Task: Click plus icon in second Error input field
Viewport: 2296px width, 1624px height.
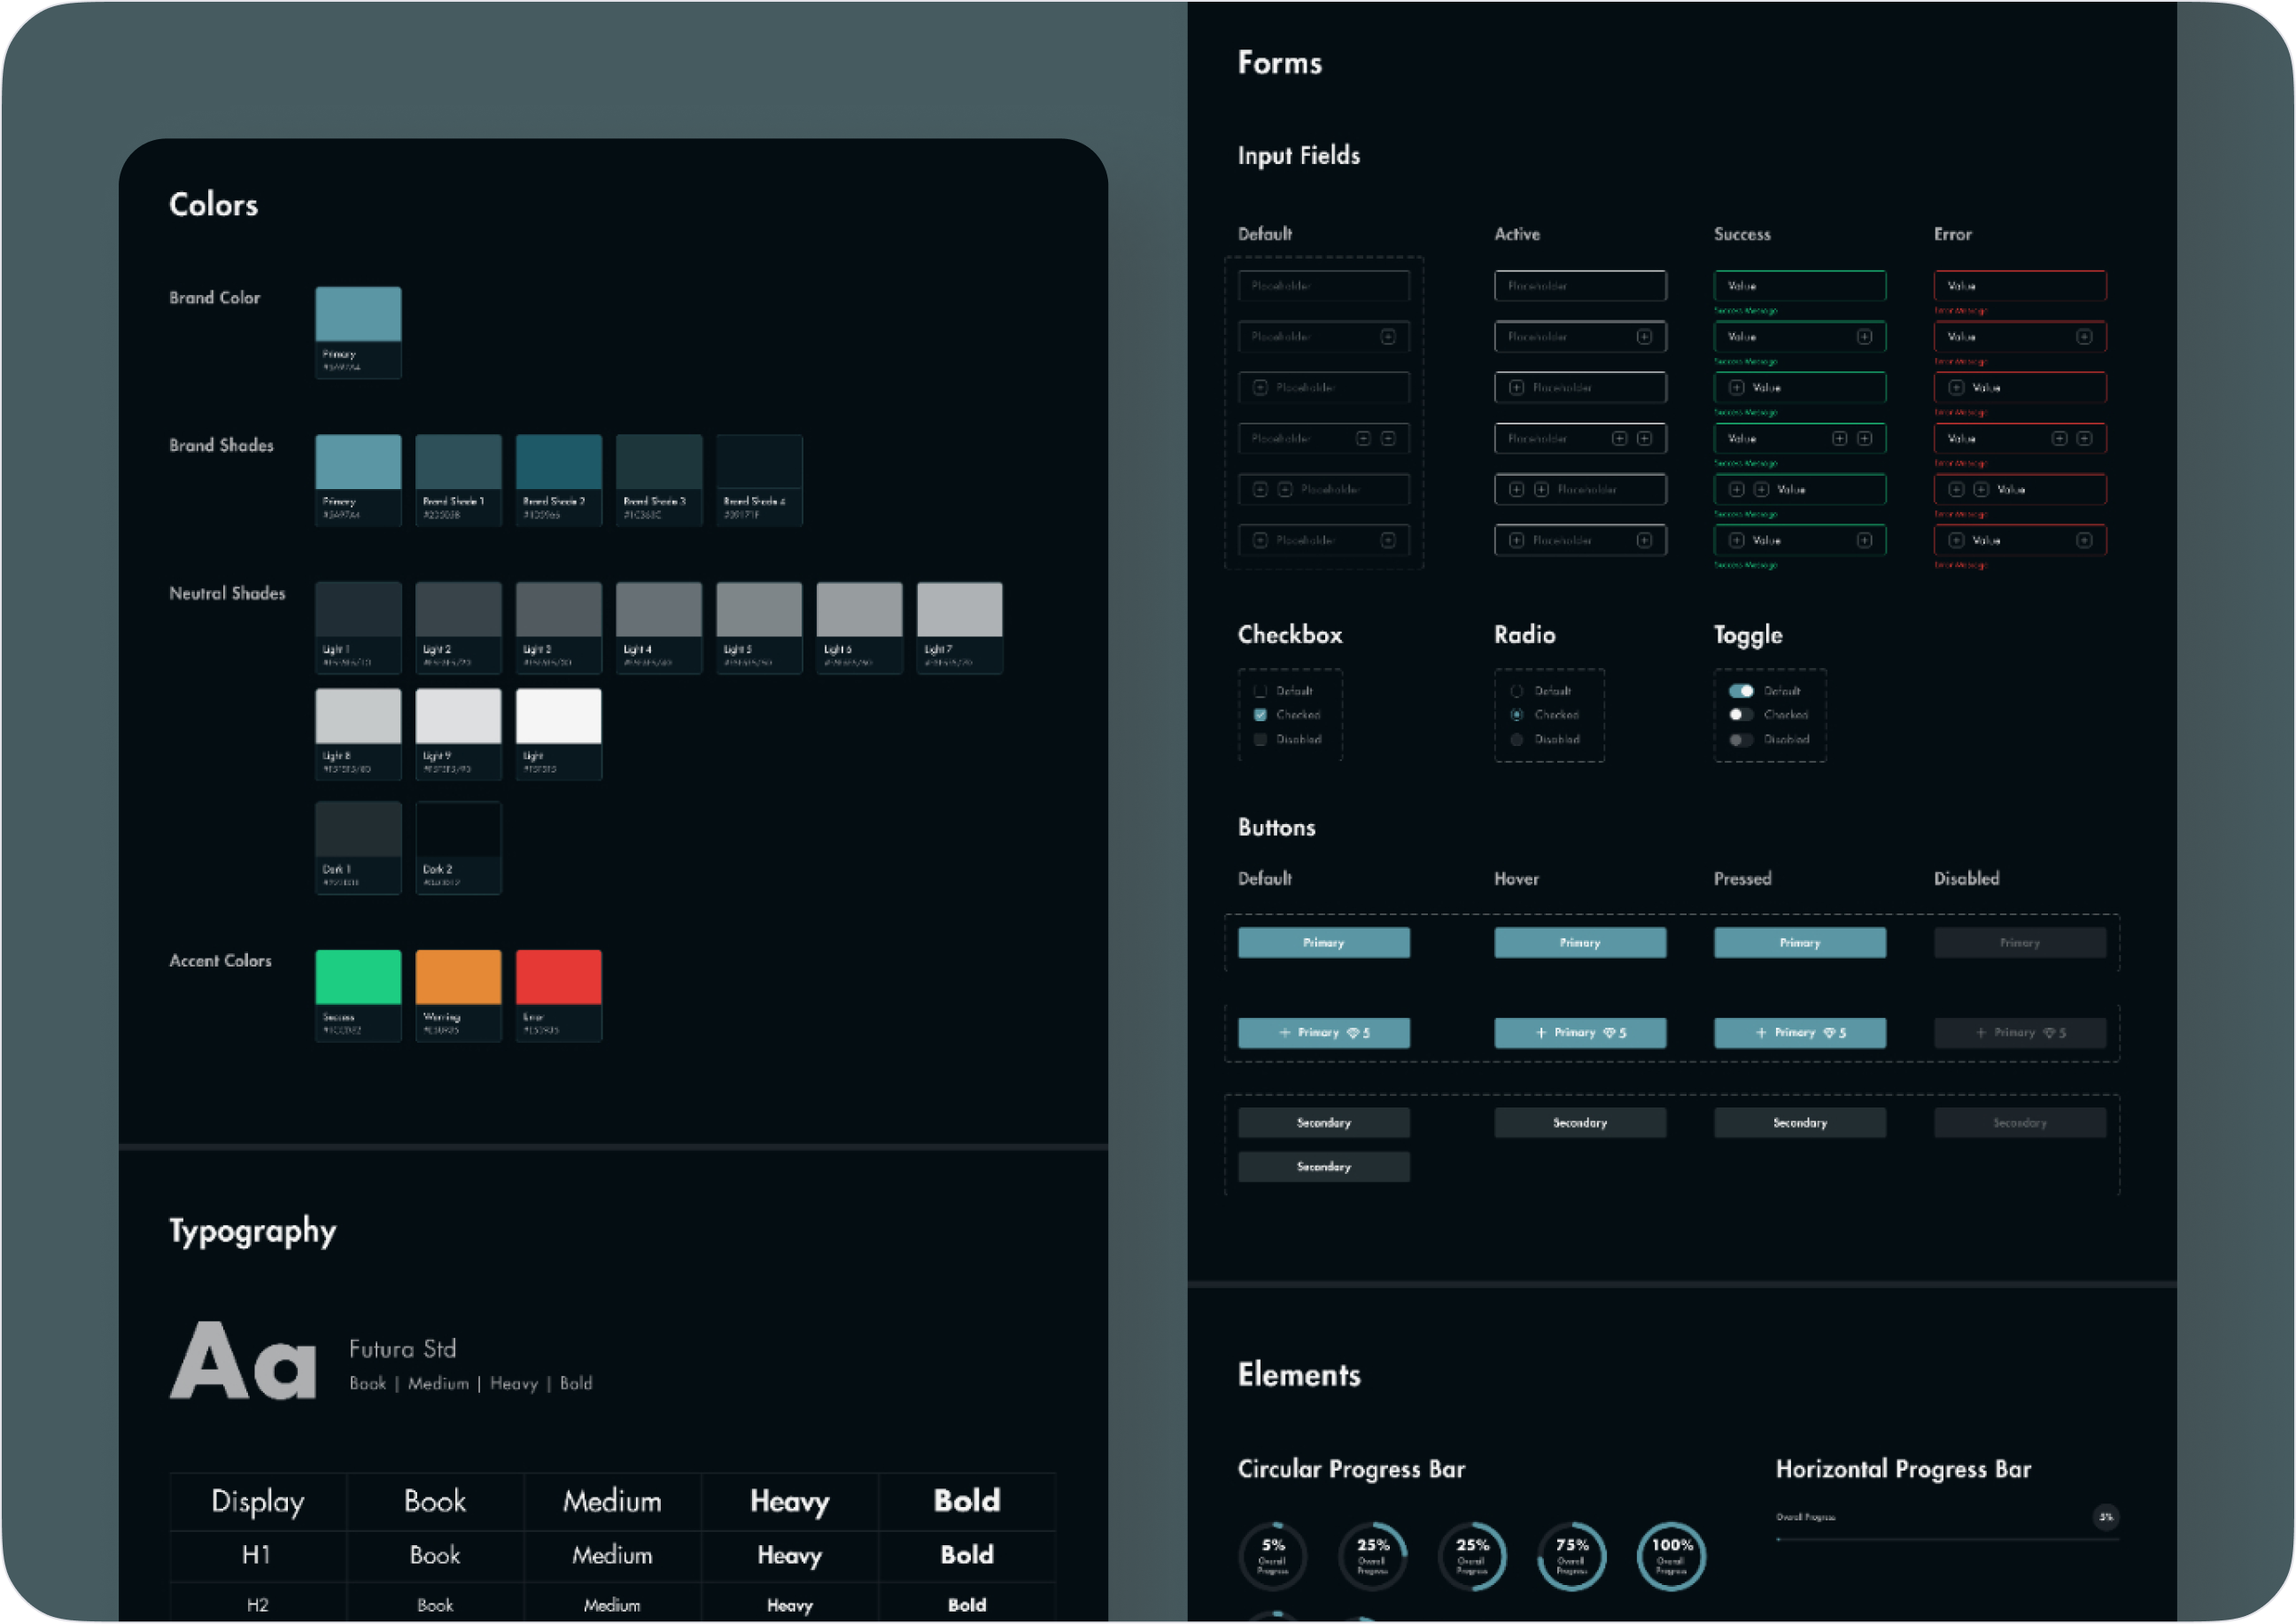Action: (2084, 337)
